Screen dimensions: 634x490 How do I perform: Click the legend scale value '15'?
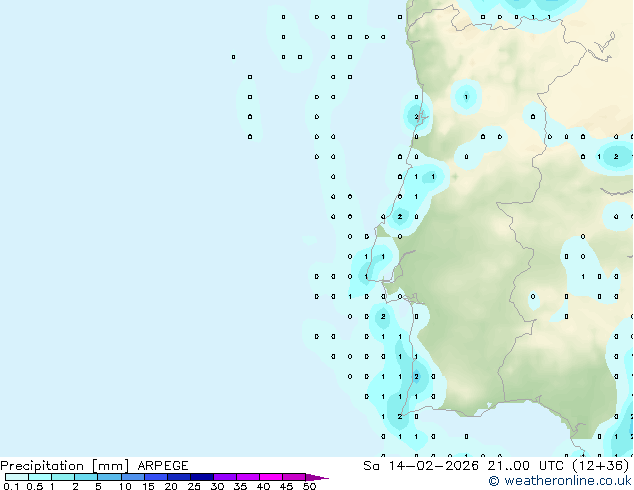148,486
